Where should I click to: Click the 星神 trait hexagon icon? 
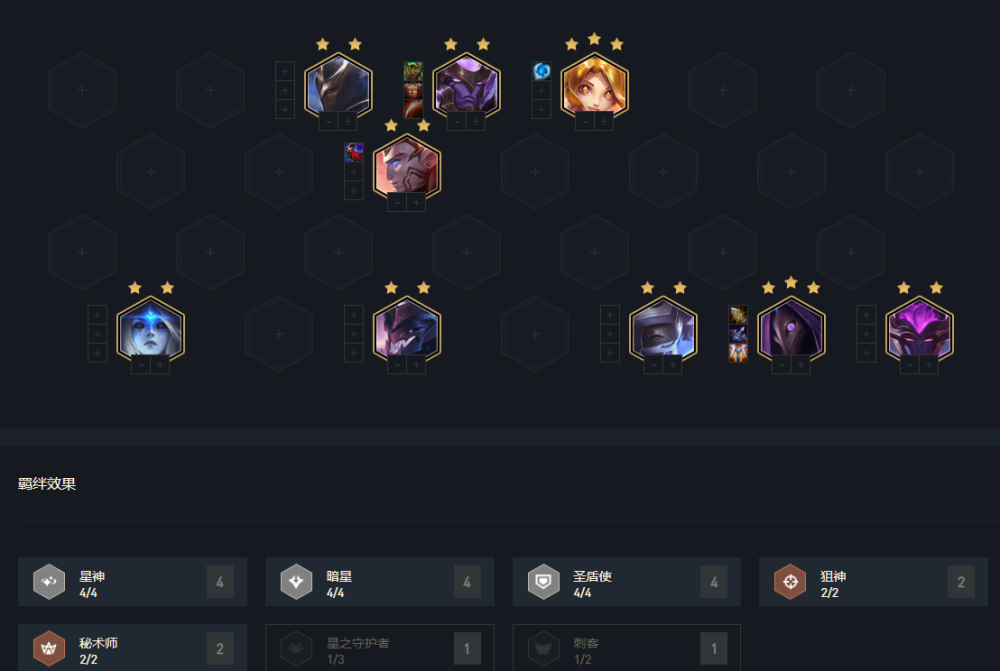click(x=49, y=582)
